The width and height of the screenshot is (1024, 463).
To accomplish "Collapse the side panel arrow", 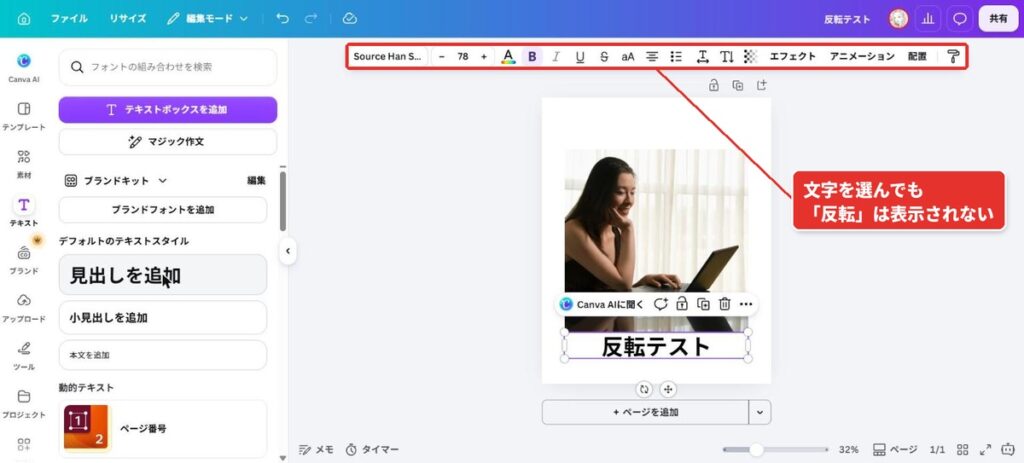I will 288,251.
